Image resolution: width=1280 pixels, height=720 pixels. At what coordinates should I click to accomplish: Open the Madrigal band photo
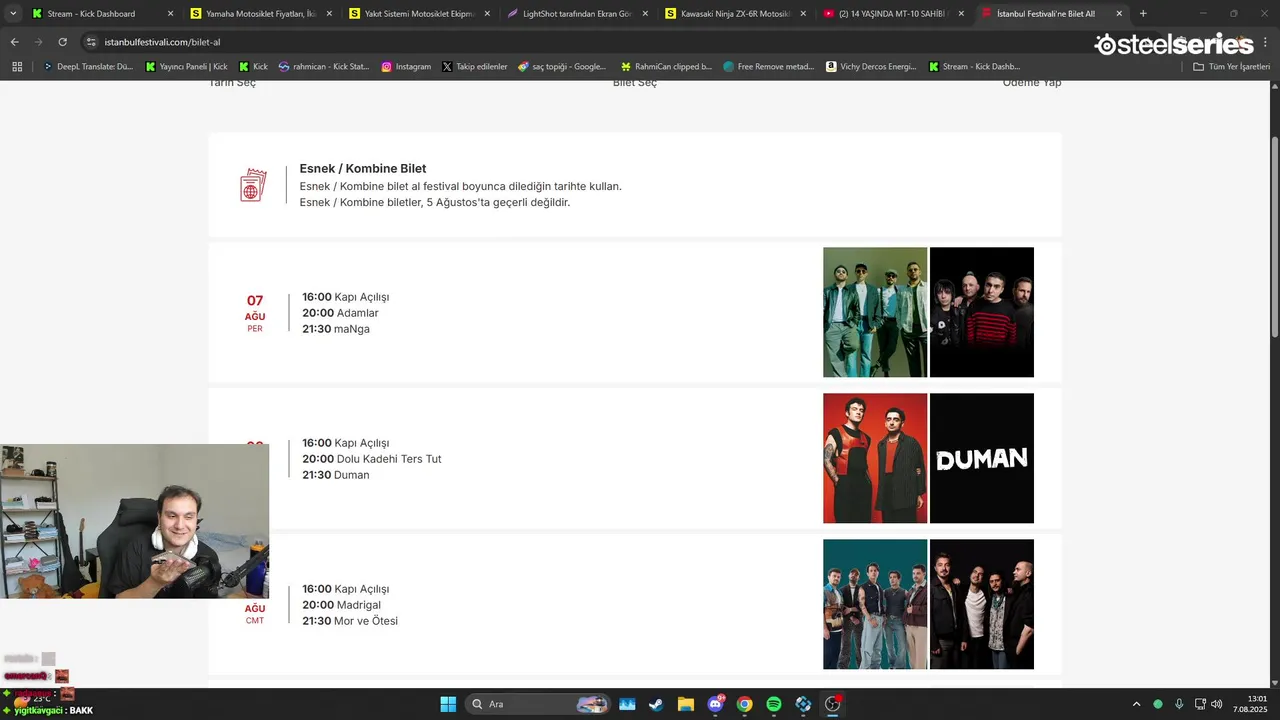point(875,604)
